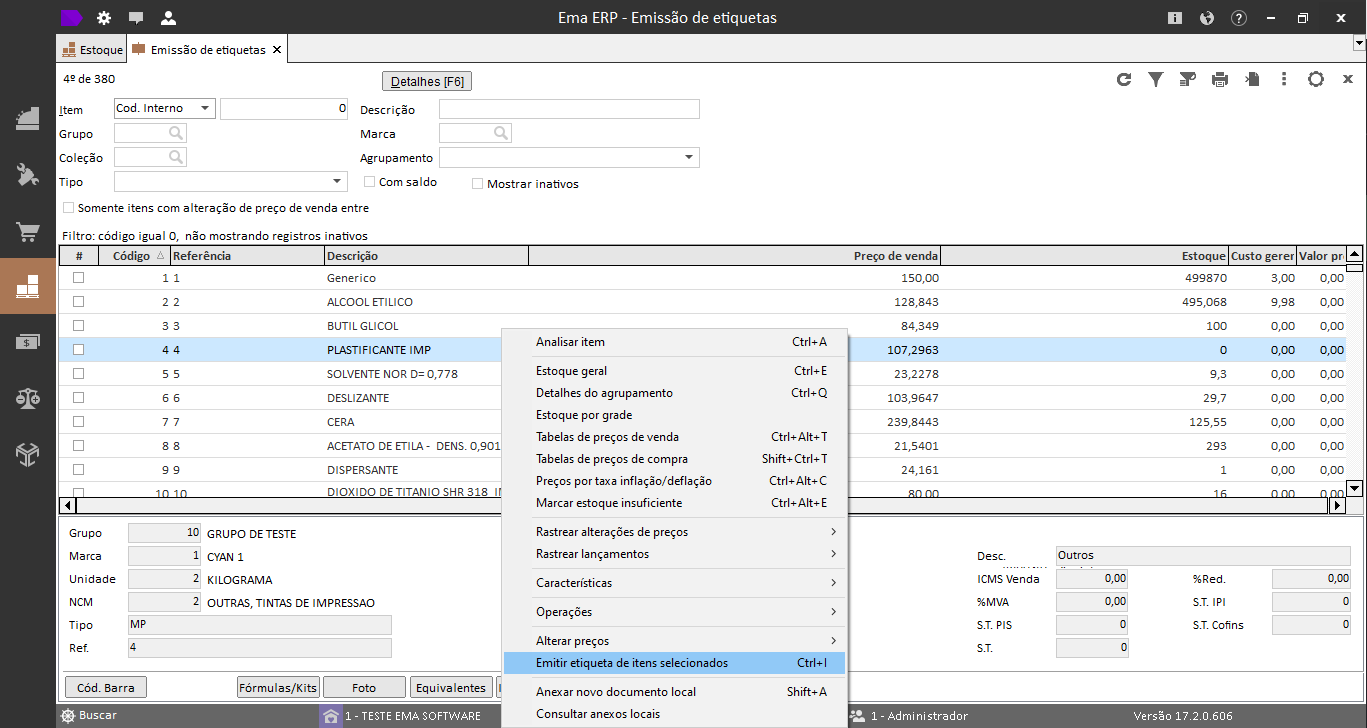This screenshot has width=1367, height=728.
Task: Toggle the Com saldo checkbox
Action: 369,182
